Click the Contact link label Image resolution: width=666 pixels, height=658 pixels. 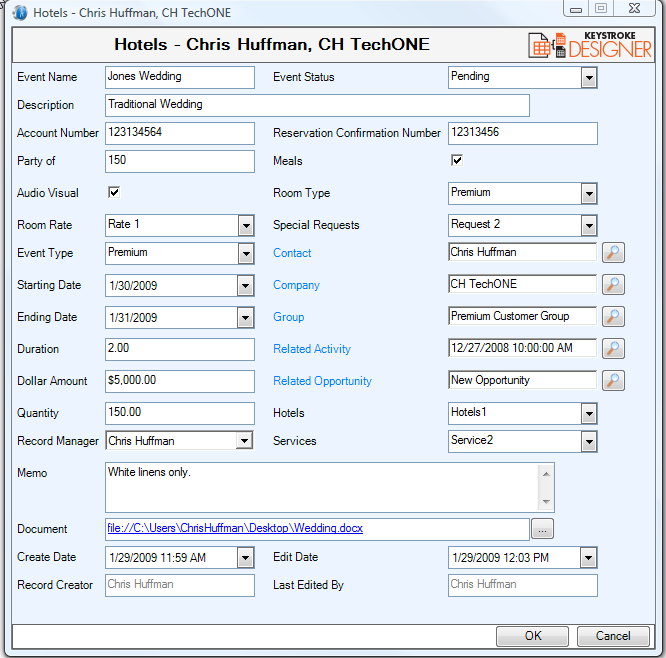(x=292, y=253)
